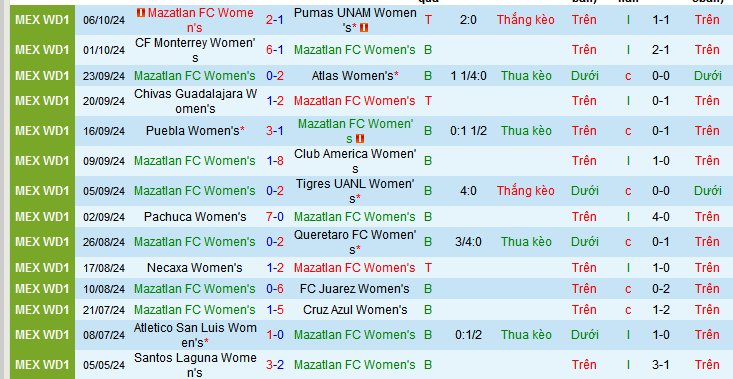Image resolution: width=733 pixels, height=379 pixels.
Task: Click the Thắng kèo result in the Tigres row
Action: (525, 191)
